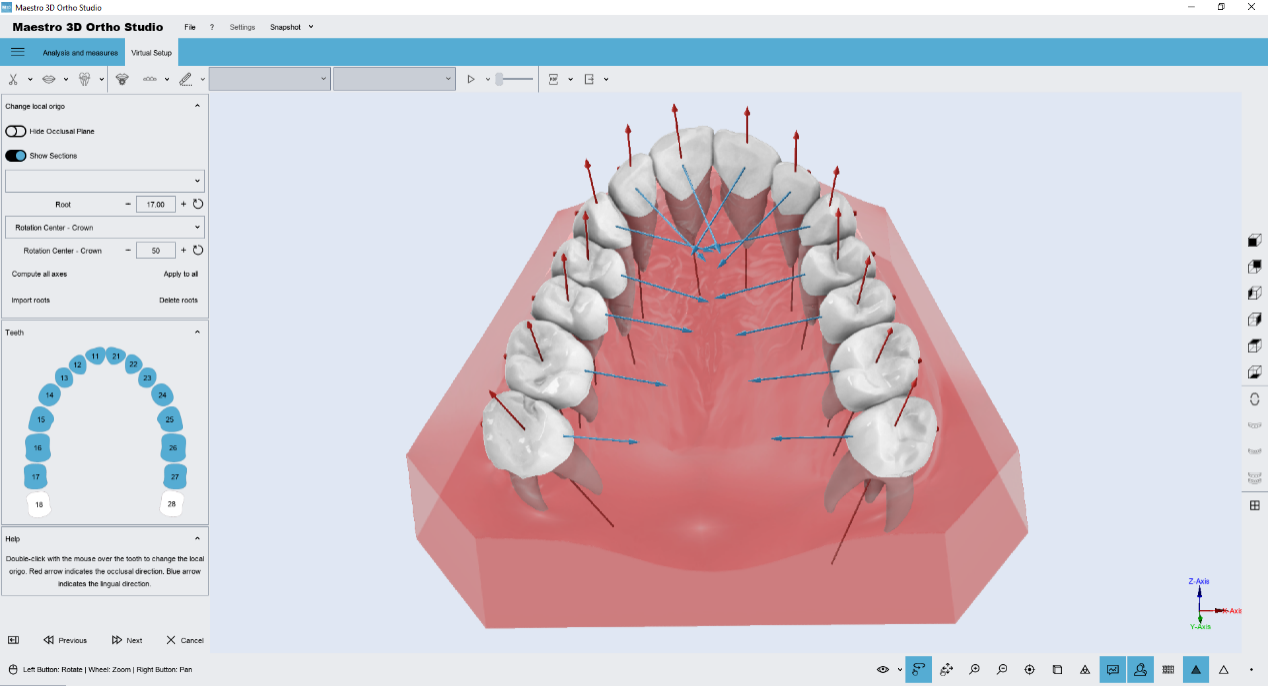Screen dimensions: 1268x686
Task: Select the scissors cut tool
Action: click(x=13, y=79)
